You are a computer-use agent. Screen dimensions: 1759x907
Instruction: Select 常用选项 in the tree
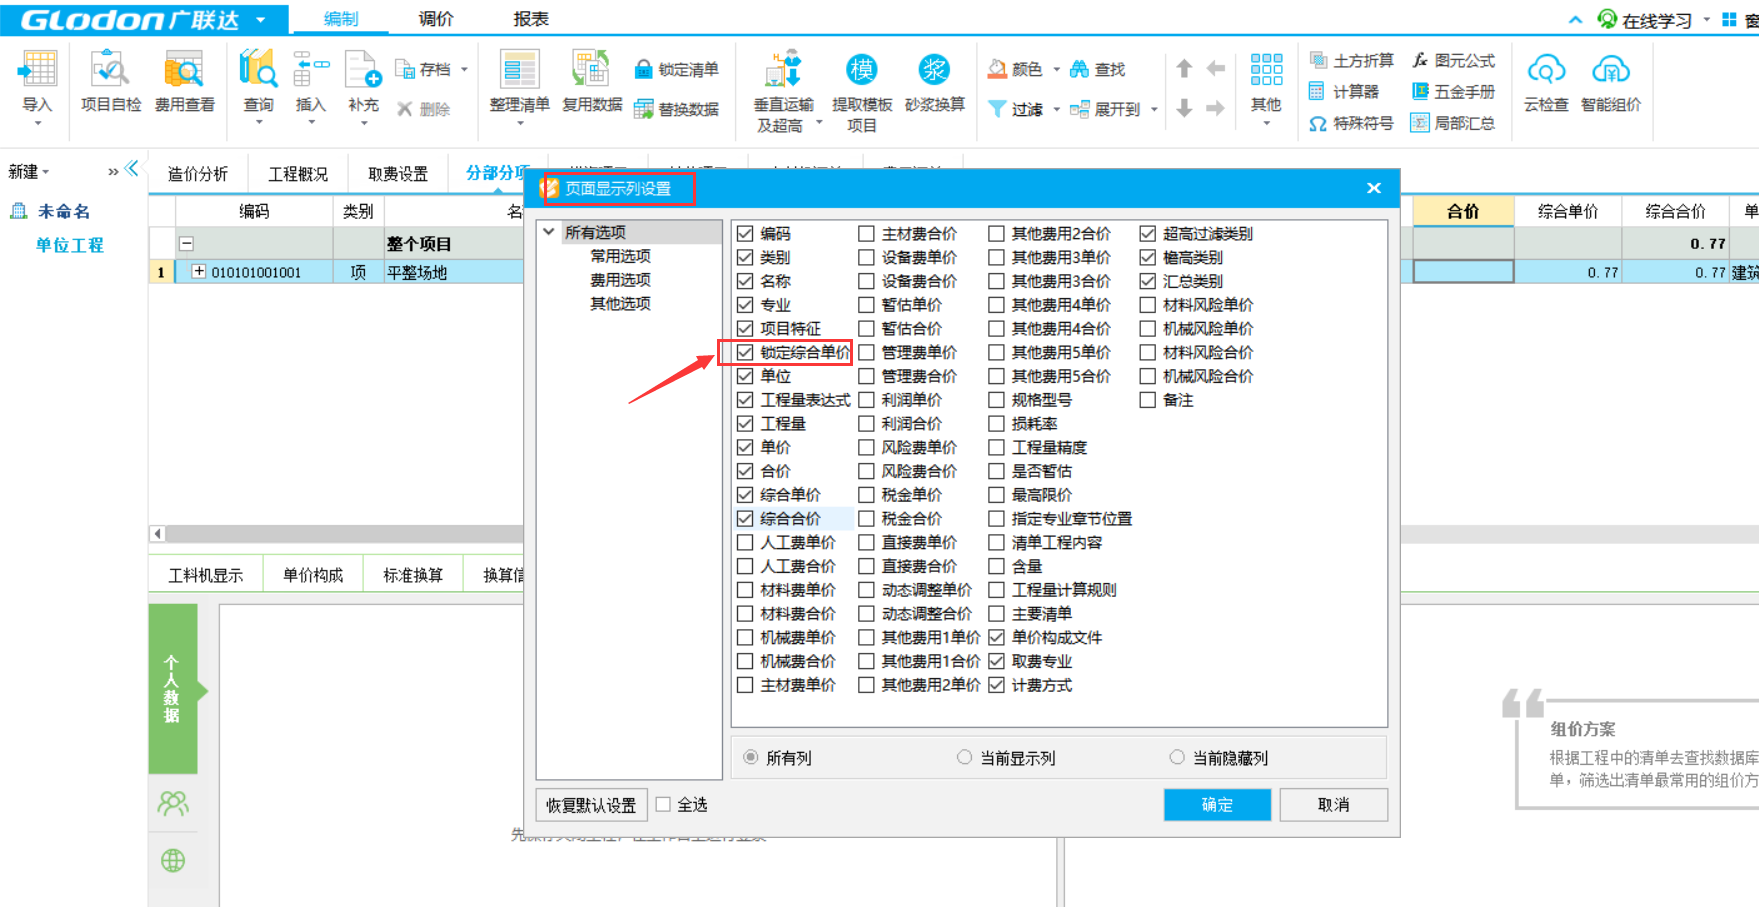click(620, 256)
